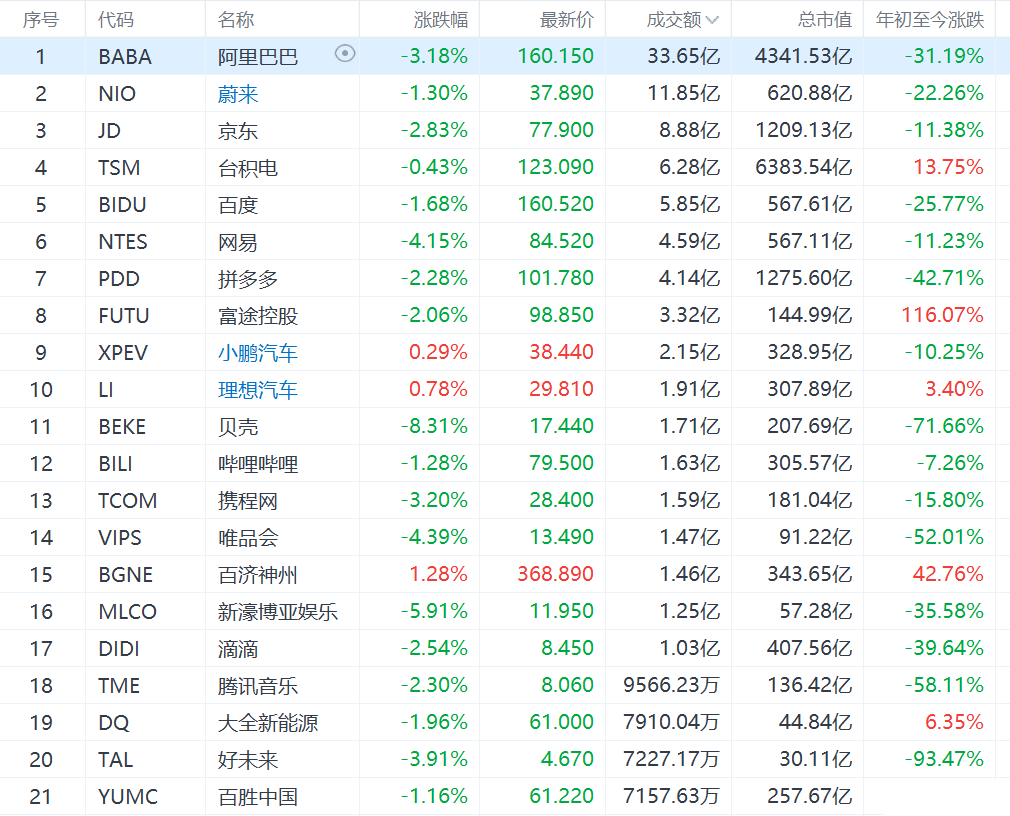Click the 序号 column header
Screen dimensions: 1010x816
[41, 20]
